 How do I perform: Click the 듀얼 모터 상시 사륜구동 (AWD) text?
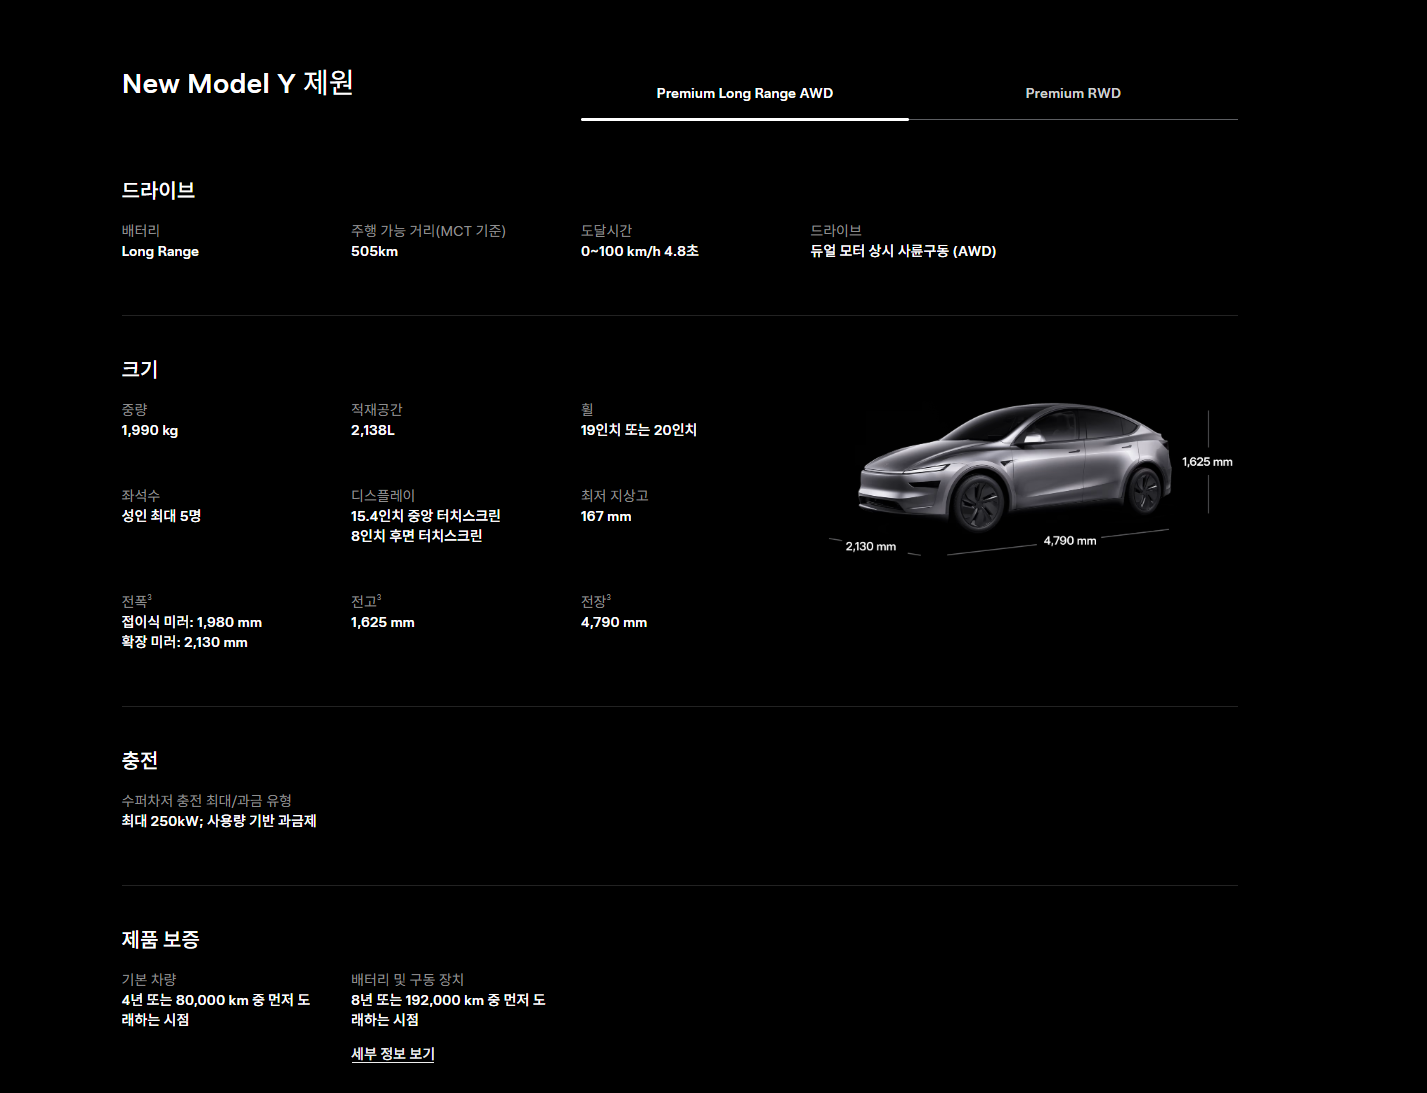[x=903, y=252]
